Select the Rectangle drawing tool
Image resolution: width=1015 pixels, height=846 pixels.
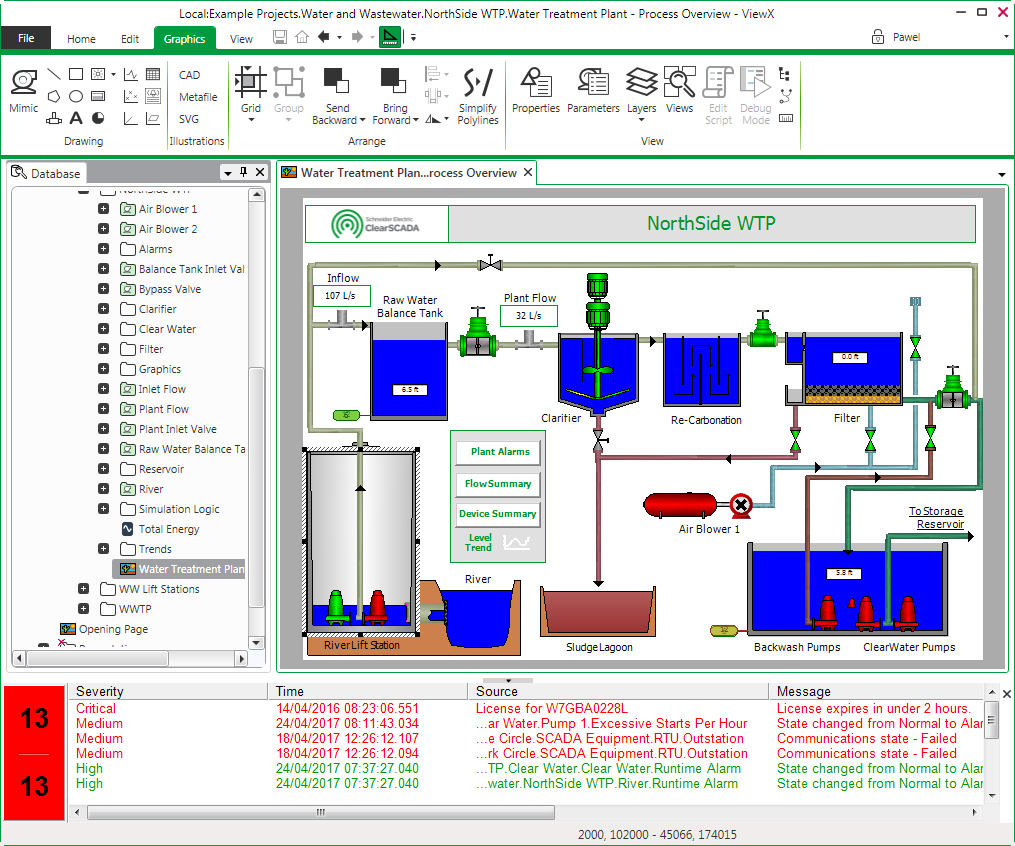point(76,74)
